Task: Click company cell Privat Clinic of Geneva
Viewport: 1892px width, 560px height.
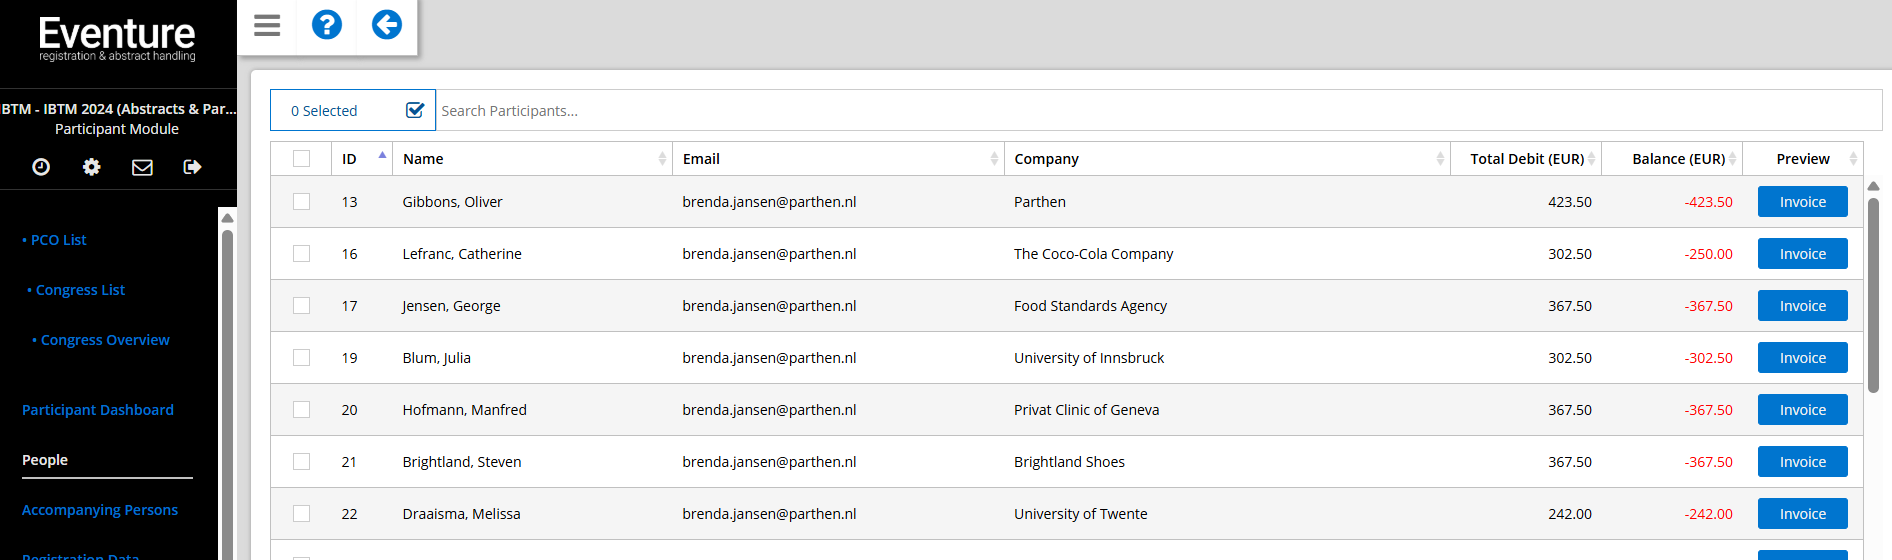Action: coord(1086,410)
